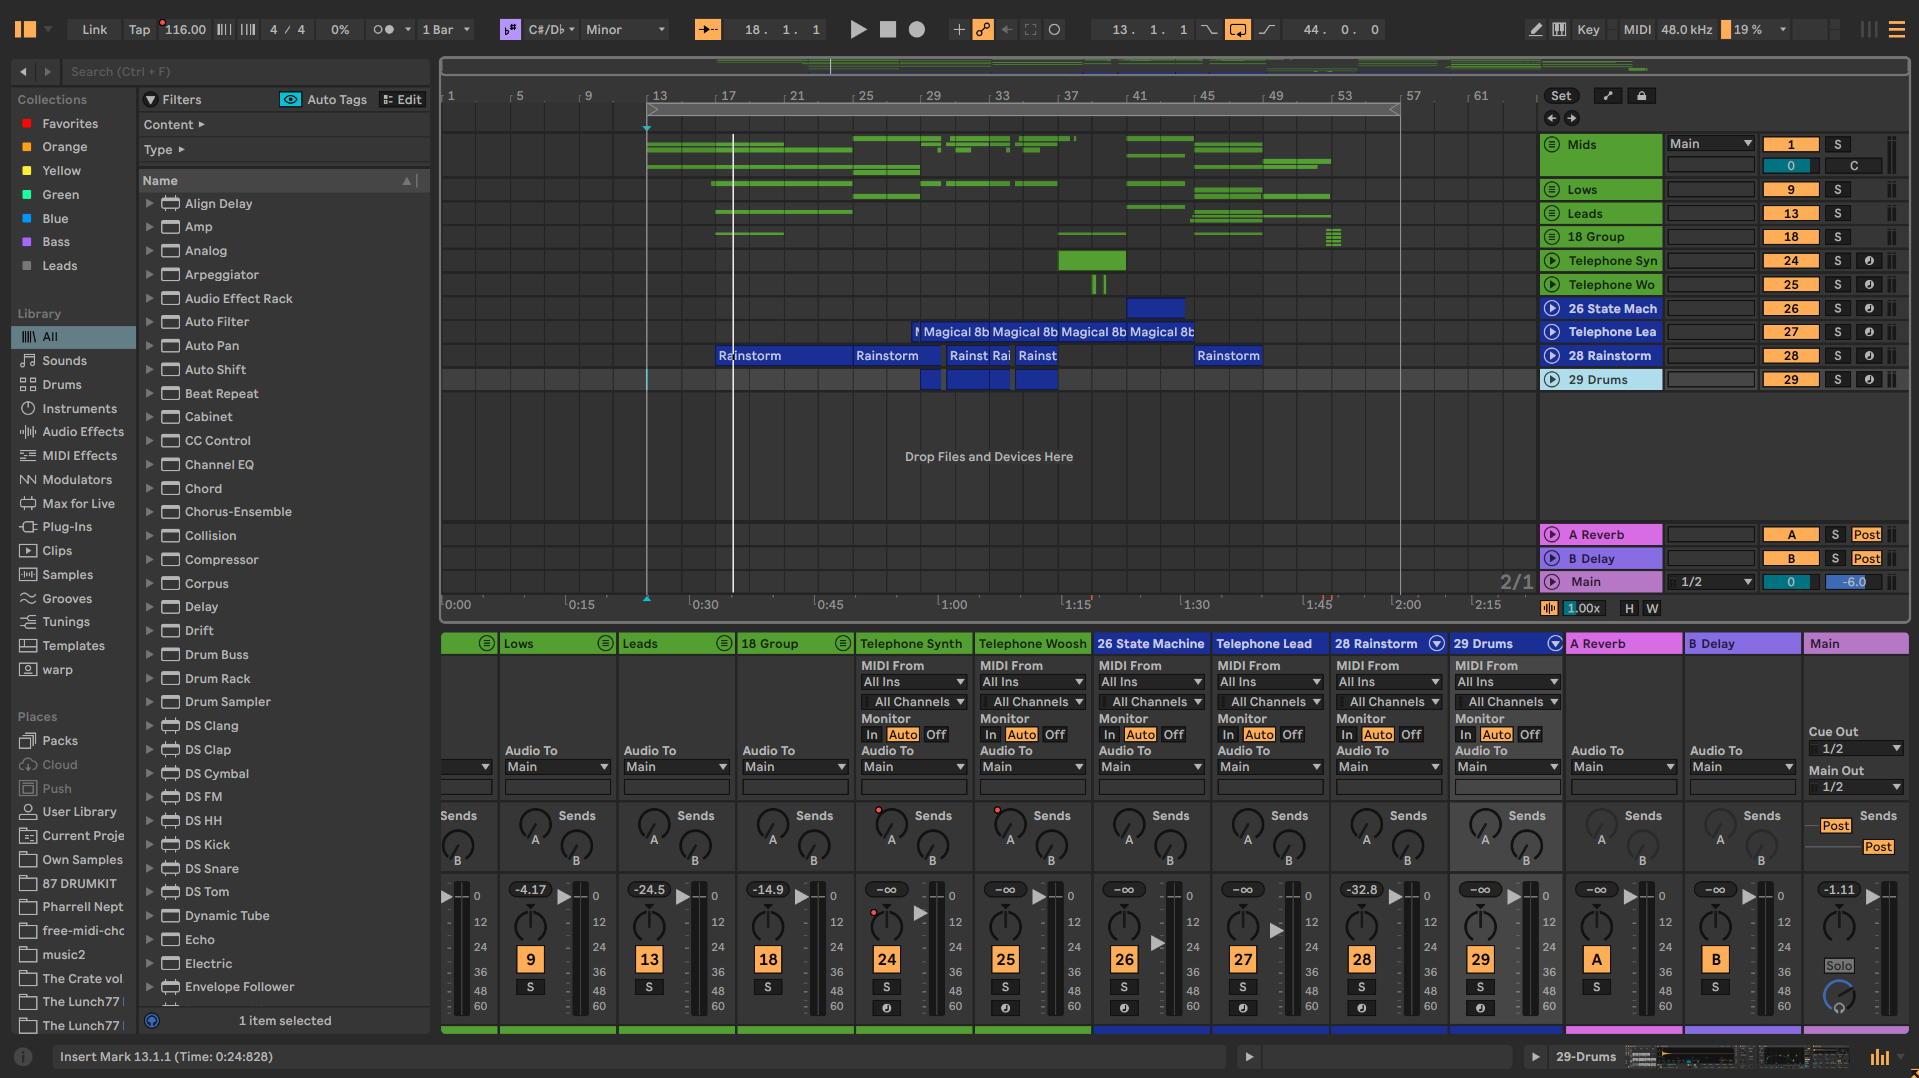The height and width of the screenshot is (1078, 1919).
Task: Switch view using the orange horizontal-lines icon
Action: coord(1896,29)
